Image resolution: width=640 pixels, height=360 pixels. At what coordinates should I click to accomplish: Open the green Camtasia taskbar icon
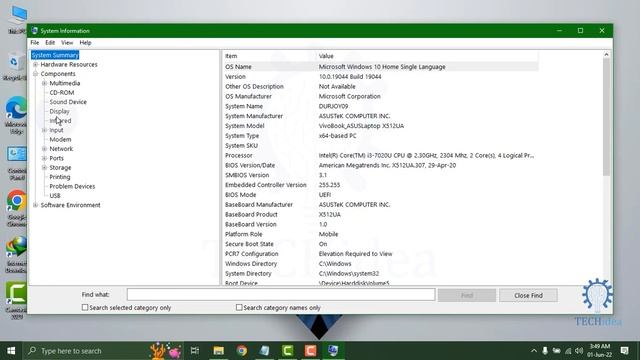point(287,351)
